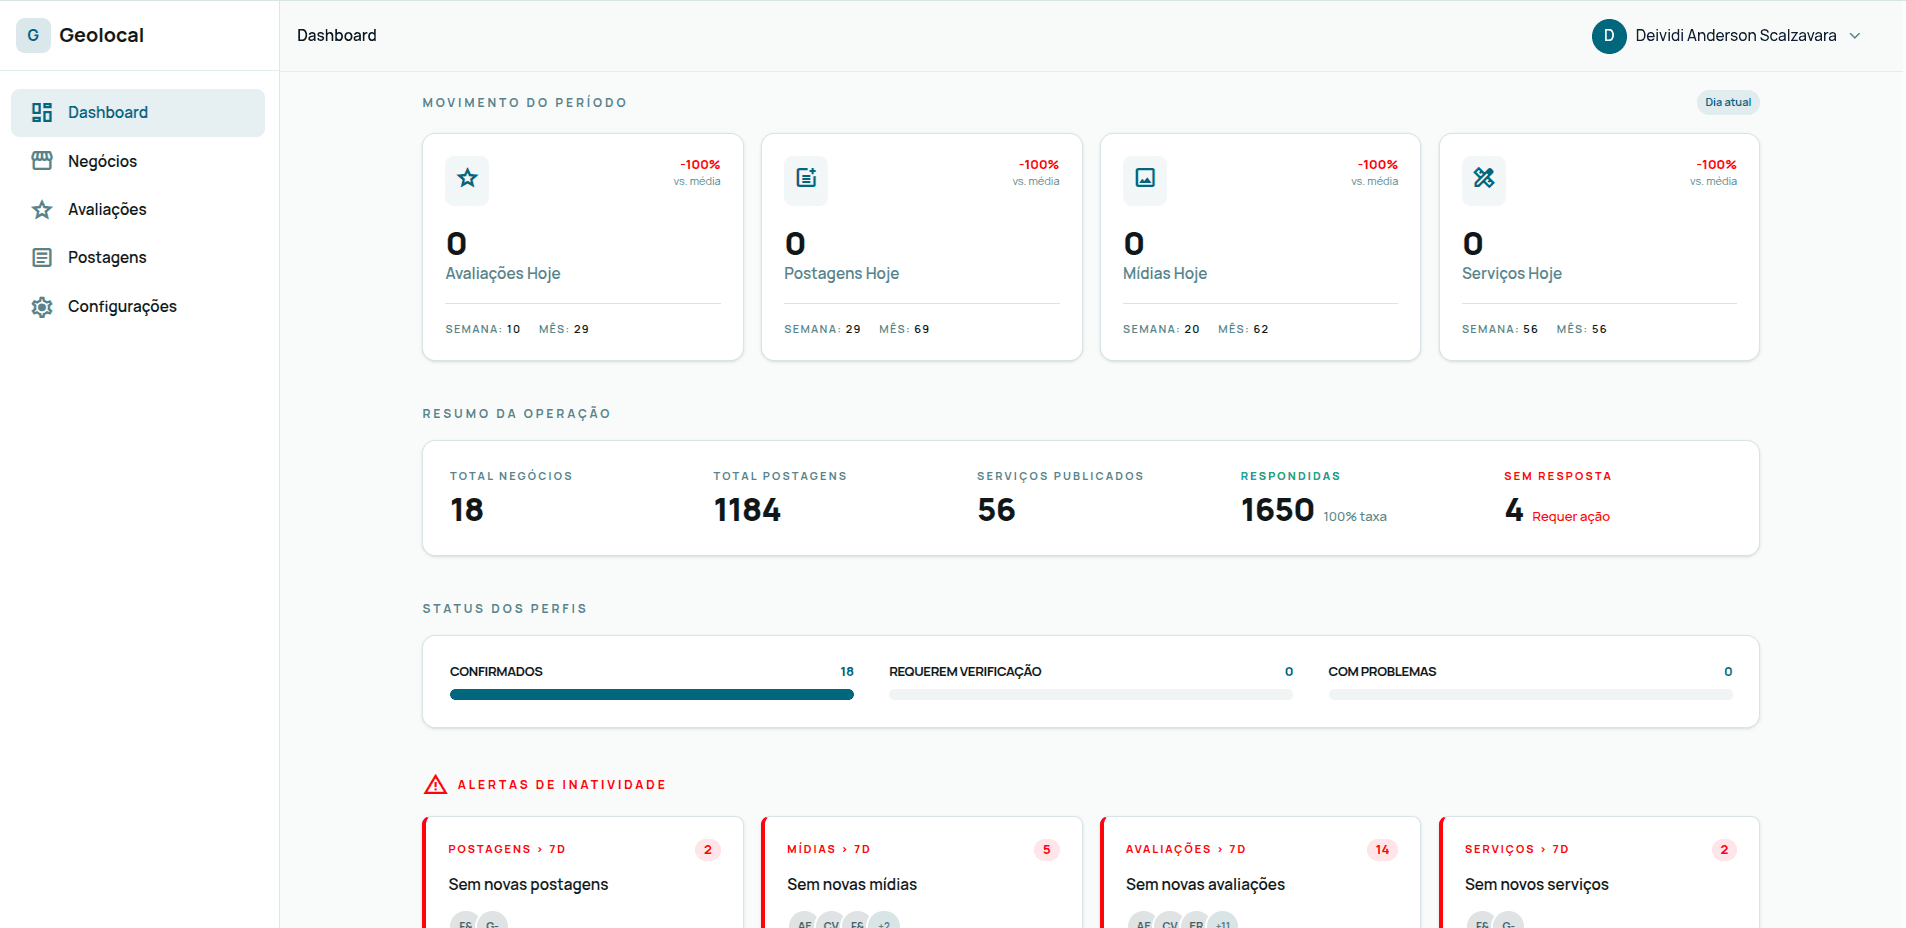Click the Postagens document icon in sidebar
1906x928 pixels.
point(42,257)
